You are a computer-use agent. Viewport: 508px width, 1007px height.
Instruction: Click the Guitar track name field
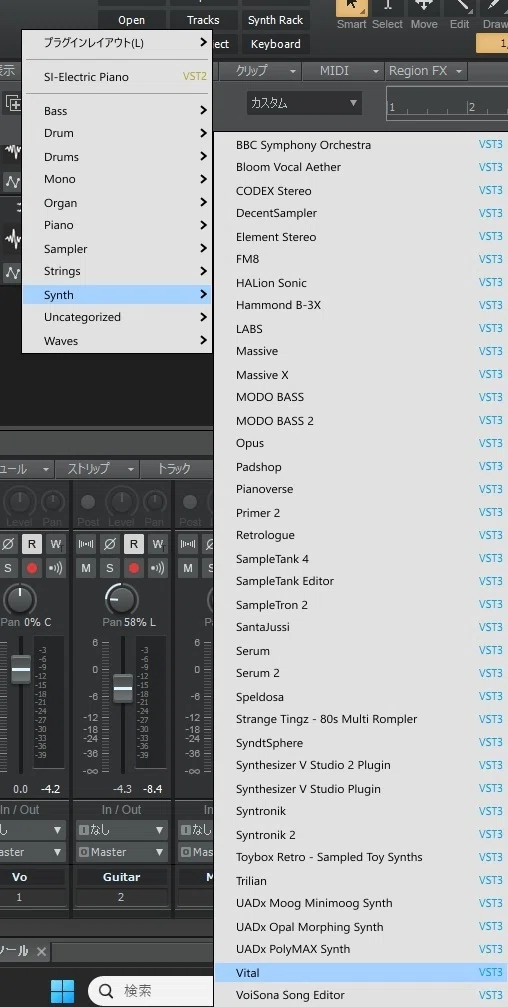coord(121,877)
